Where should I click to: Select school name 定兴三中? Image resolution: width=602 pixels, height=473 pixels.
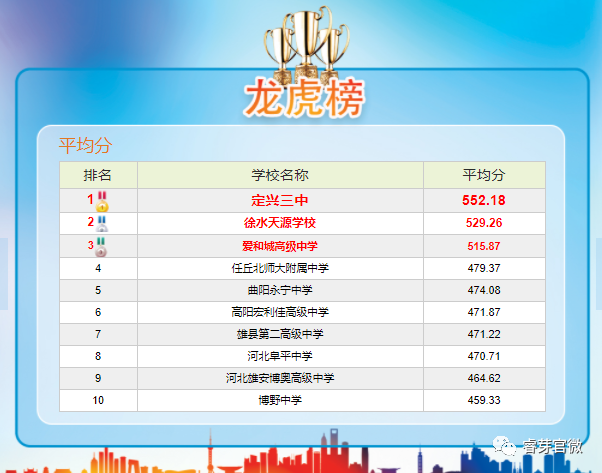click(280, 200)
